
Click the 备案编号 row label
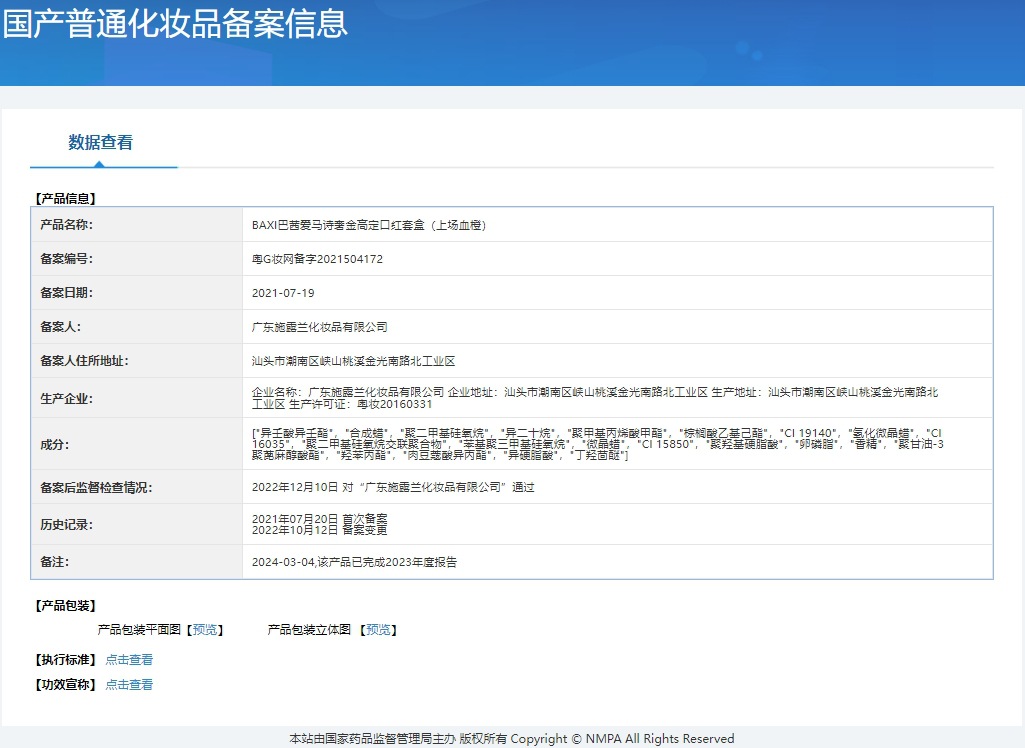click(x=67, y=259)
